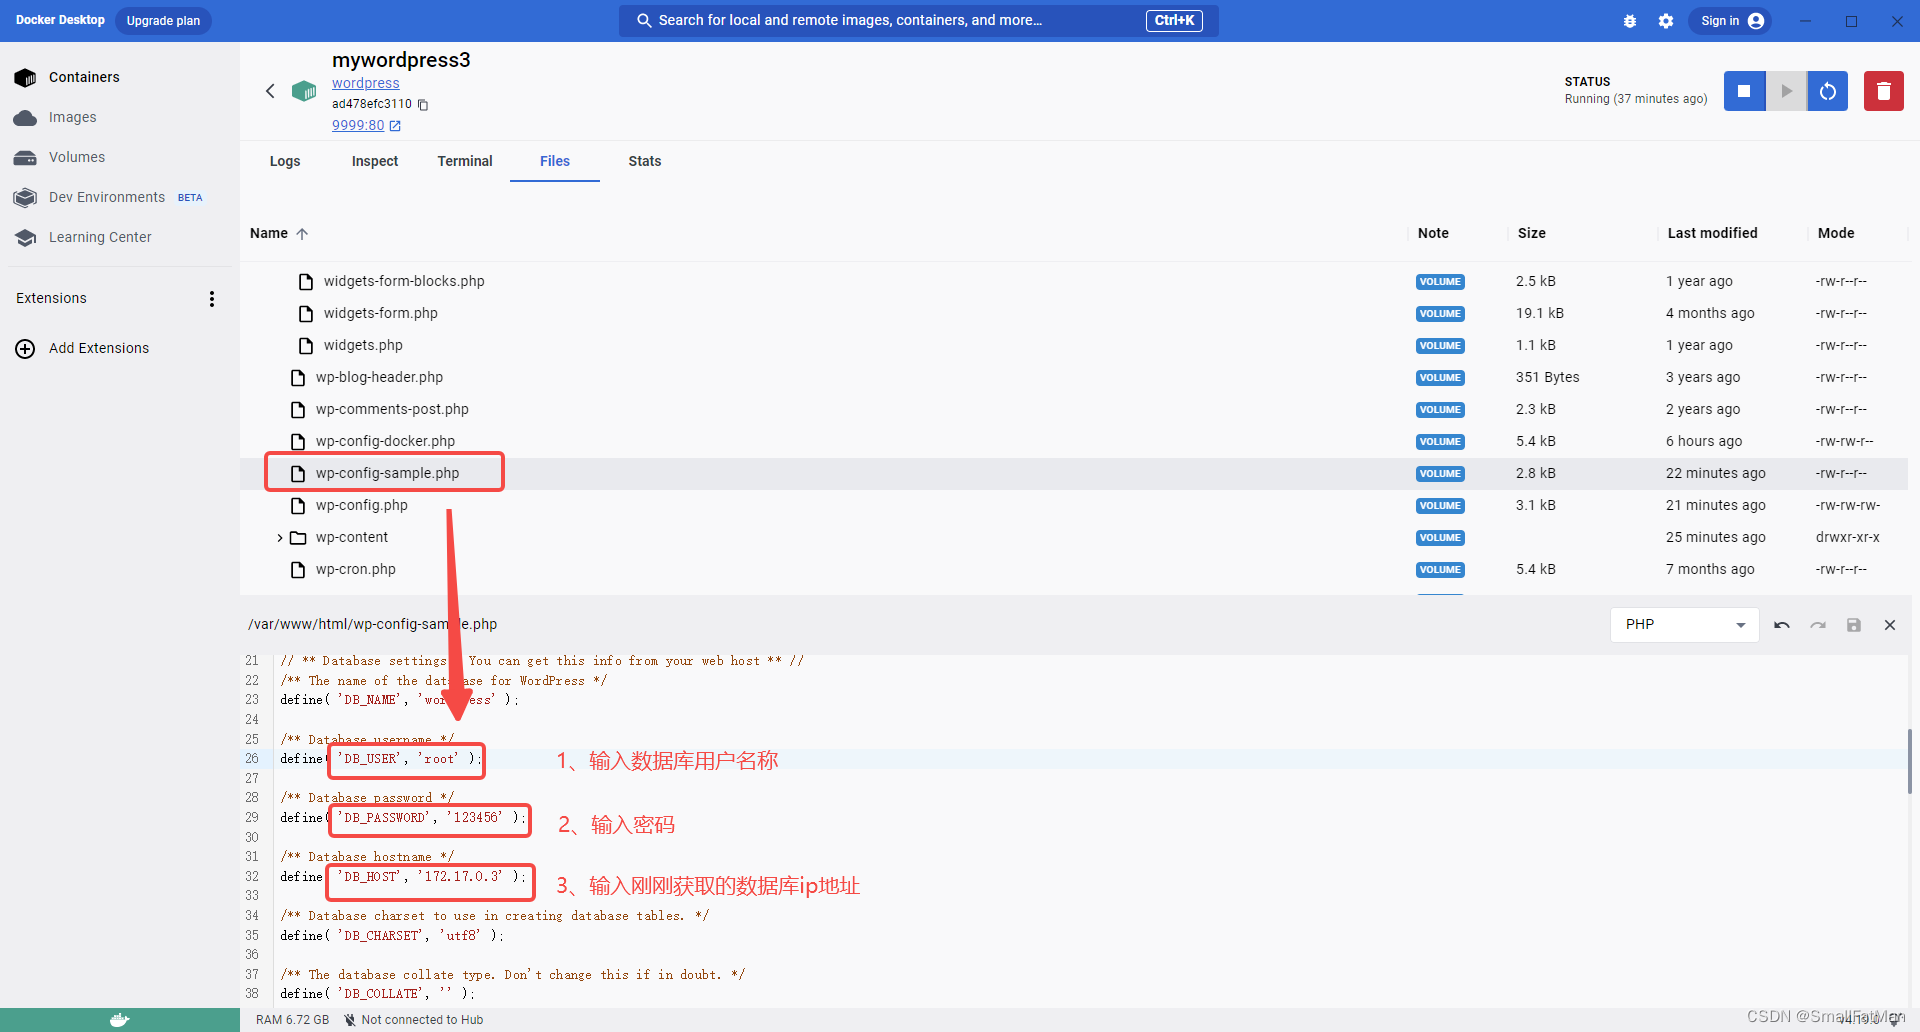Click Not connected to Hub status
Image resolution: width=1920 pixels, height=1032 pixels.
point(413,1020)
